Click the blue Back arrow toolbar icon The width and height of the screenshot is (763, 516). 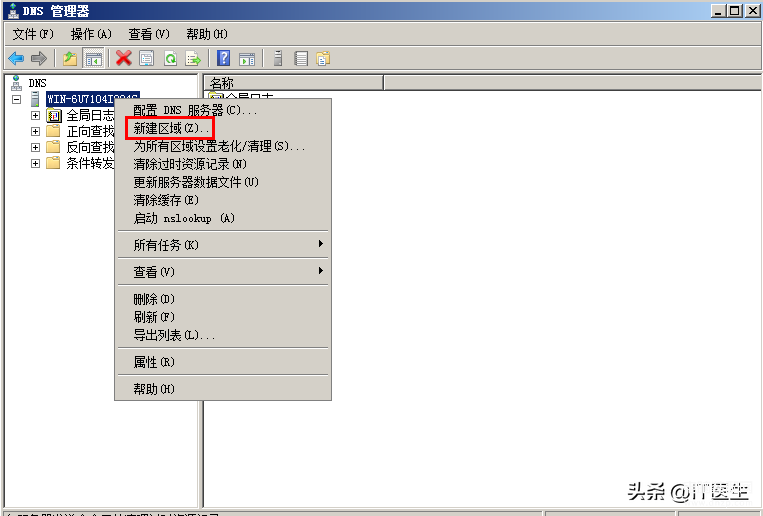16,59
